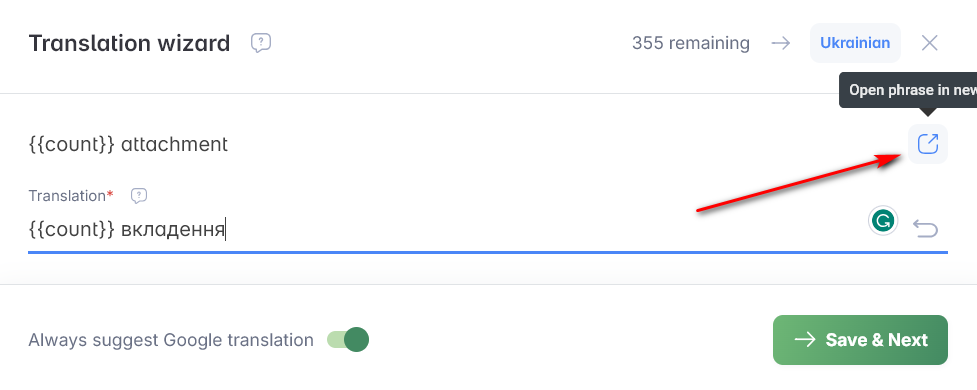This screenshot has width=977, height=390.
Task: Click the Open phrase in new tooltip
Action: [x=908, y=90]
